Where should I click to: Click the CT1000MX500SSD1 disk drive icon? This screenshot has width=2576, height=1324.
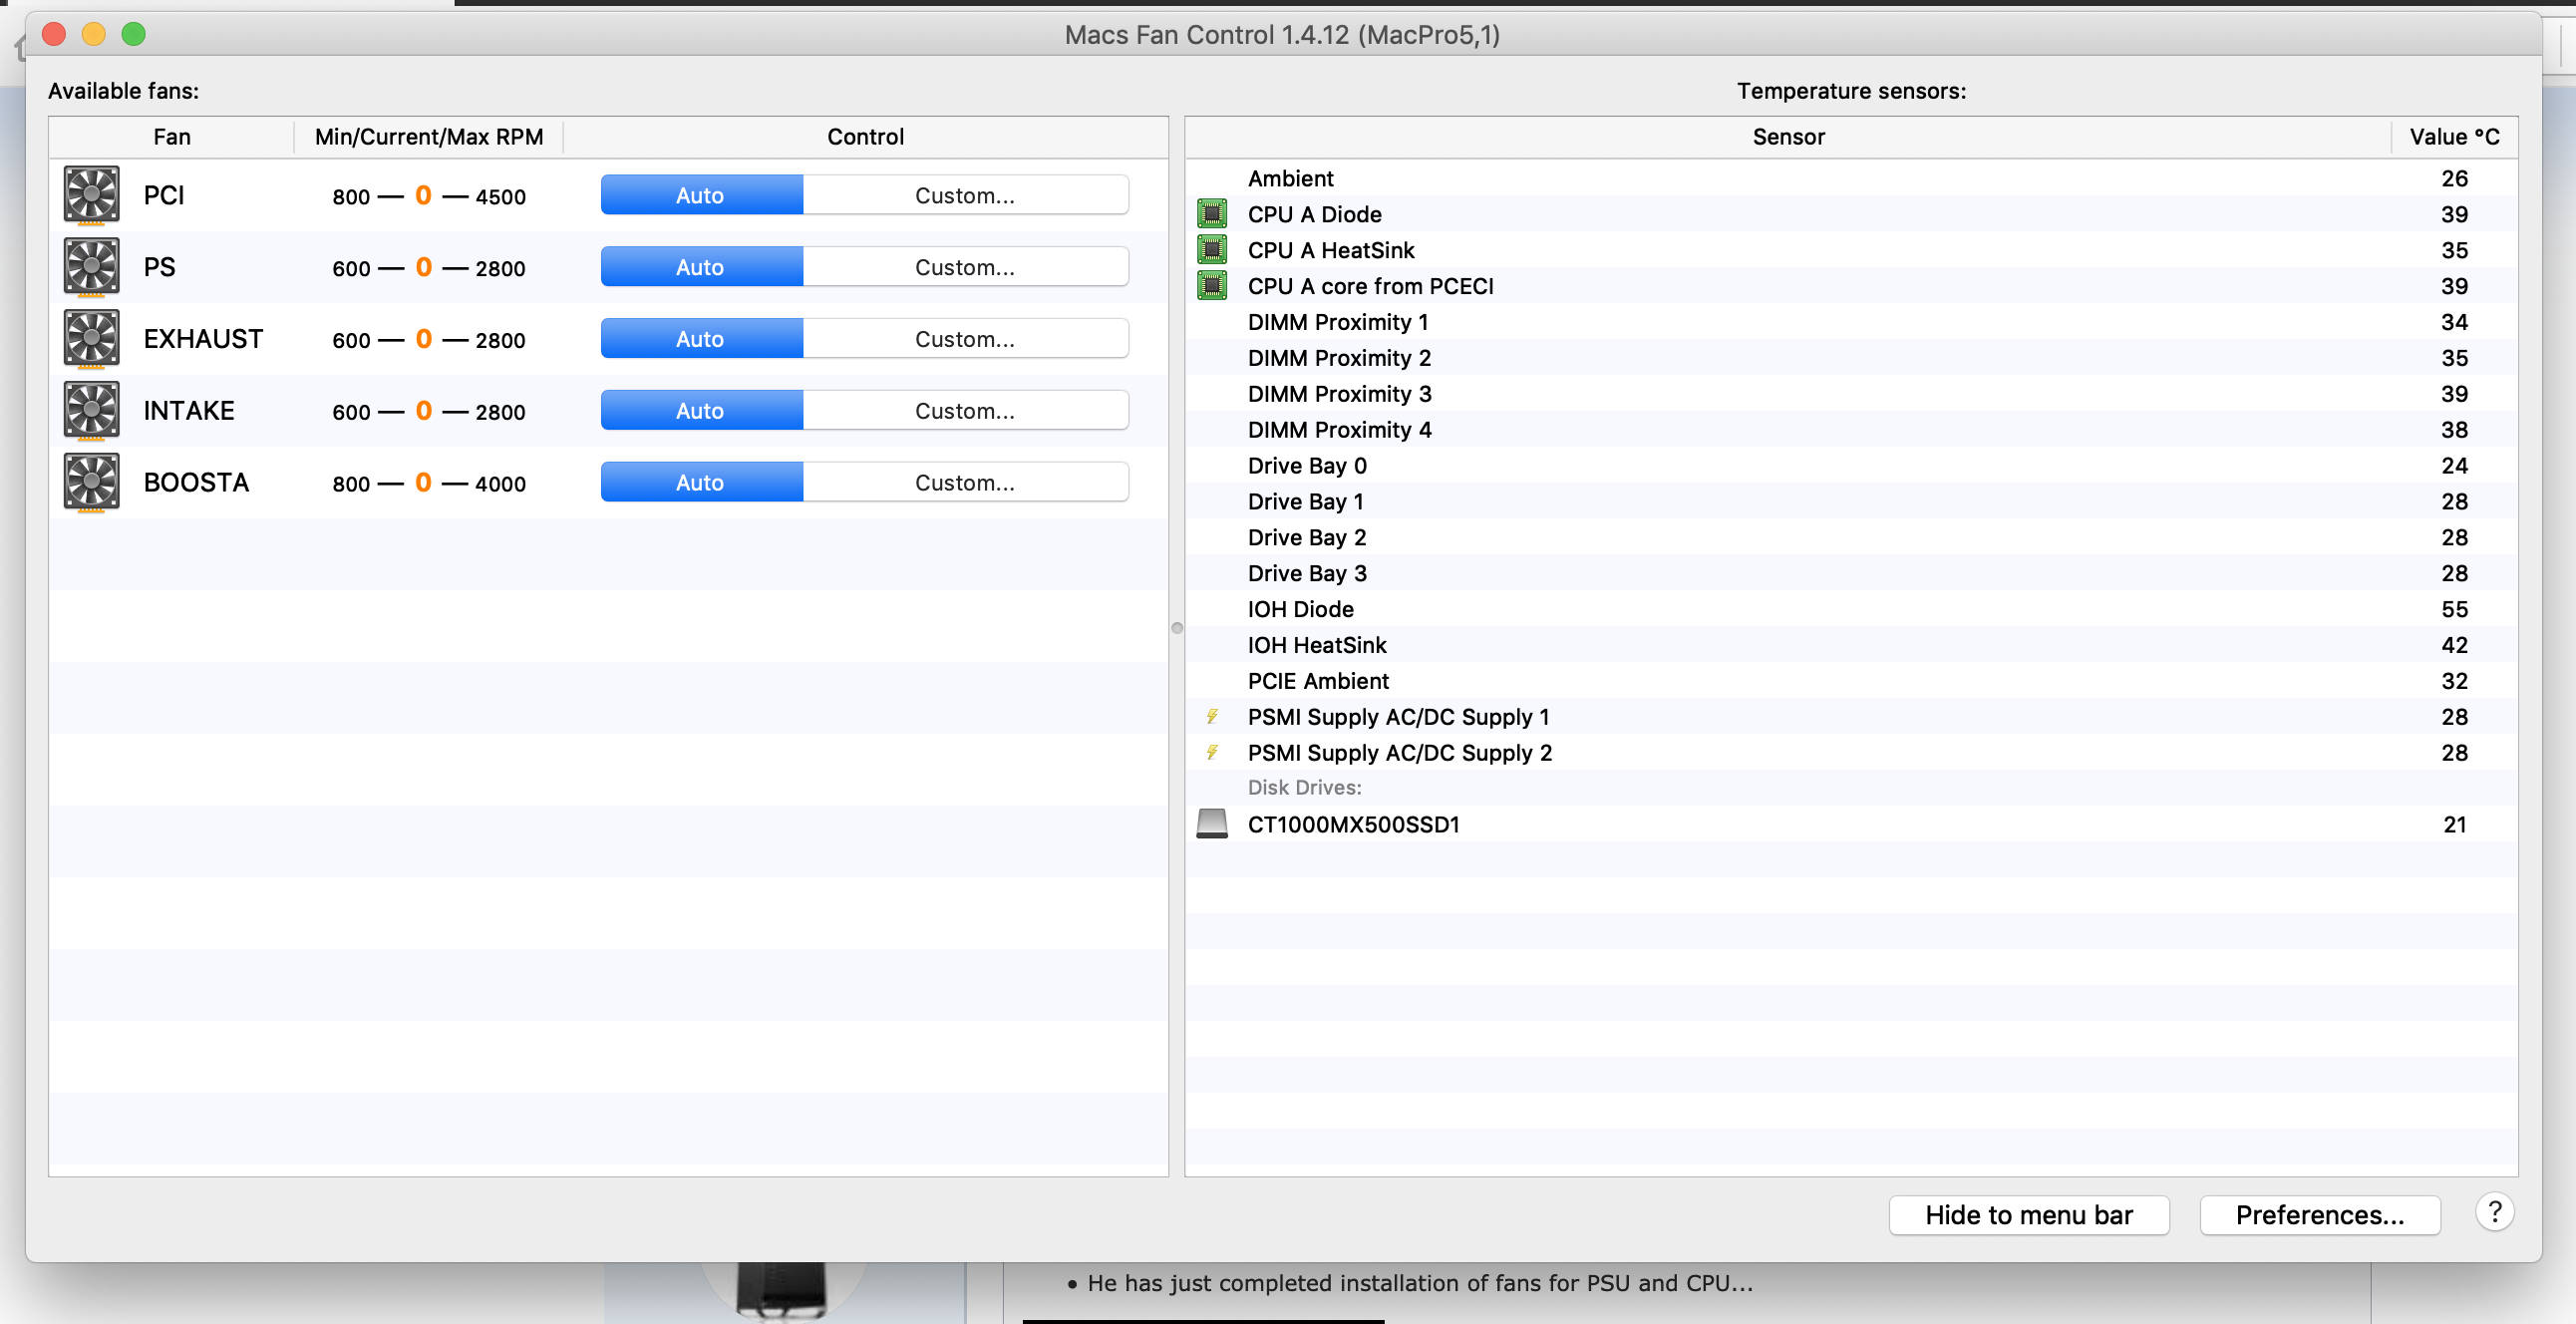tap(1212, 824)
